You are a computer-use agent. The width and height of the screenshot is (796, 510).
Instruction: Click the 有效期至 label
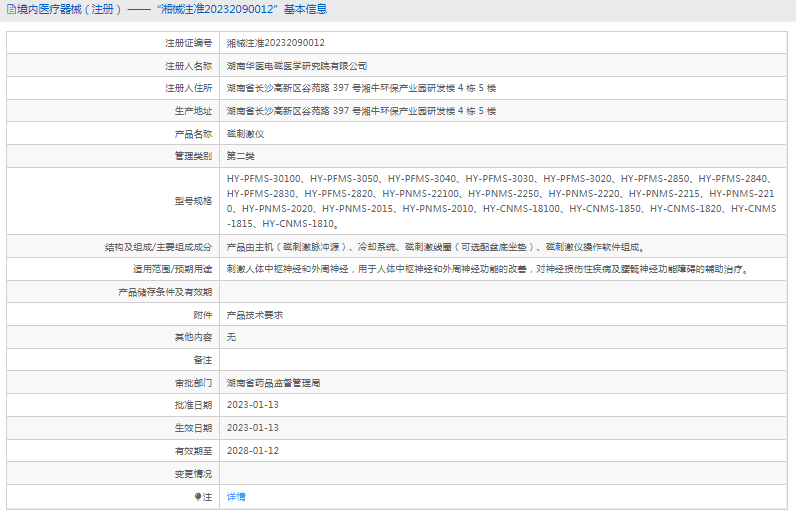tap(193, 451)
